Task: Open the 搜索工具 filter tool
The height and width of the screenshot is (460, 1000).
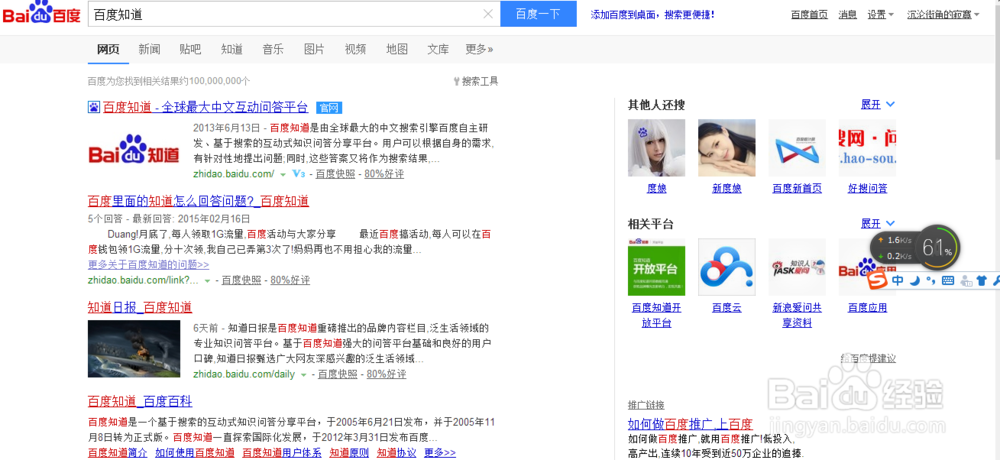Action: [x=476, y=81]
